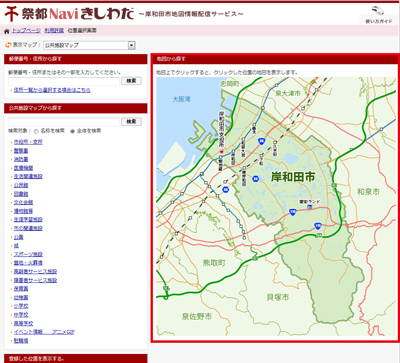Viewport: 400px width, 363px height.
Task: Focus the public facility search input field
Action: click(64, 122)
